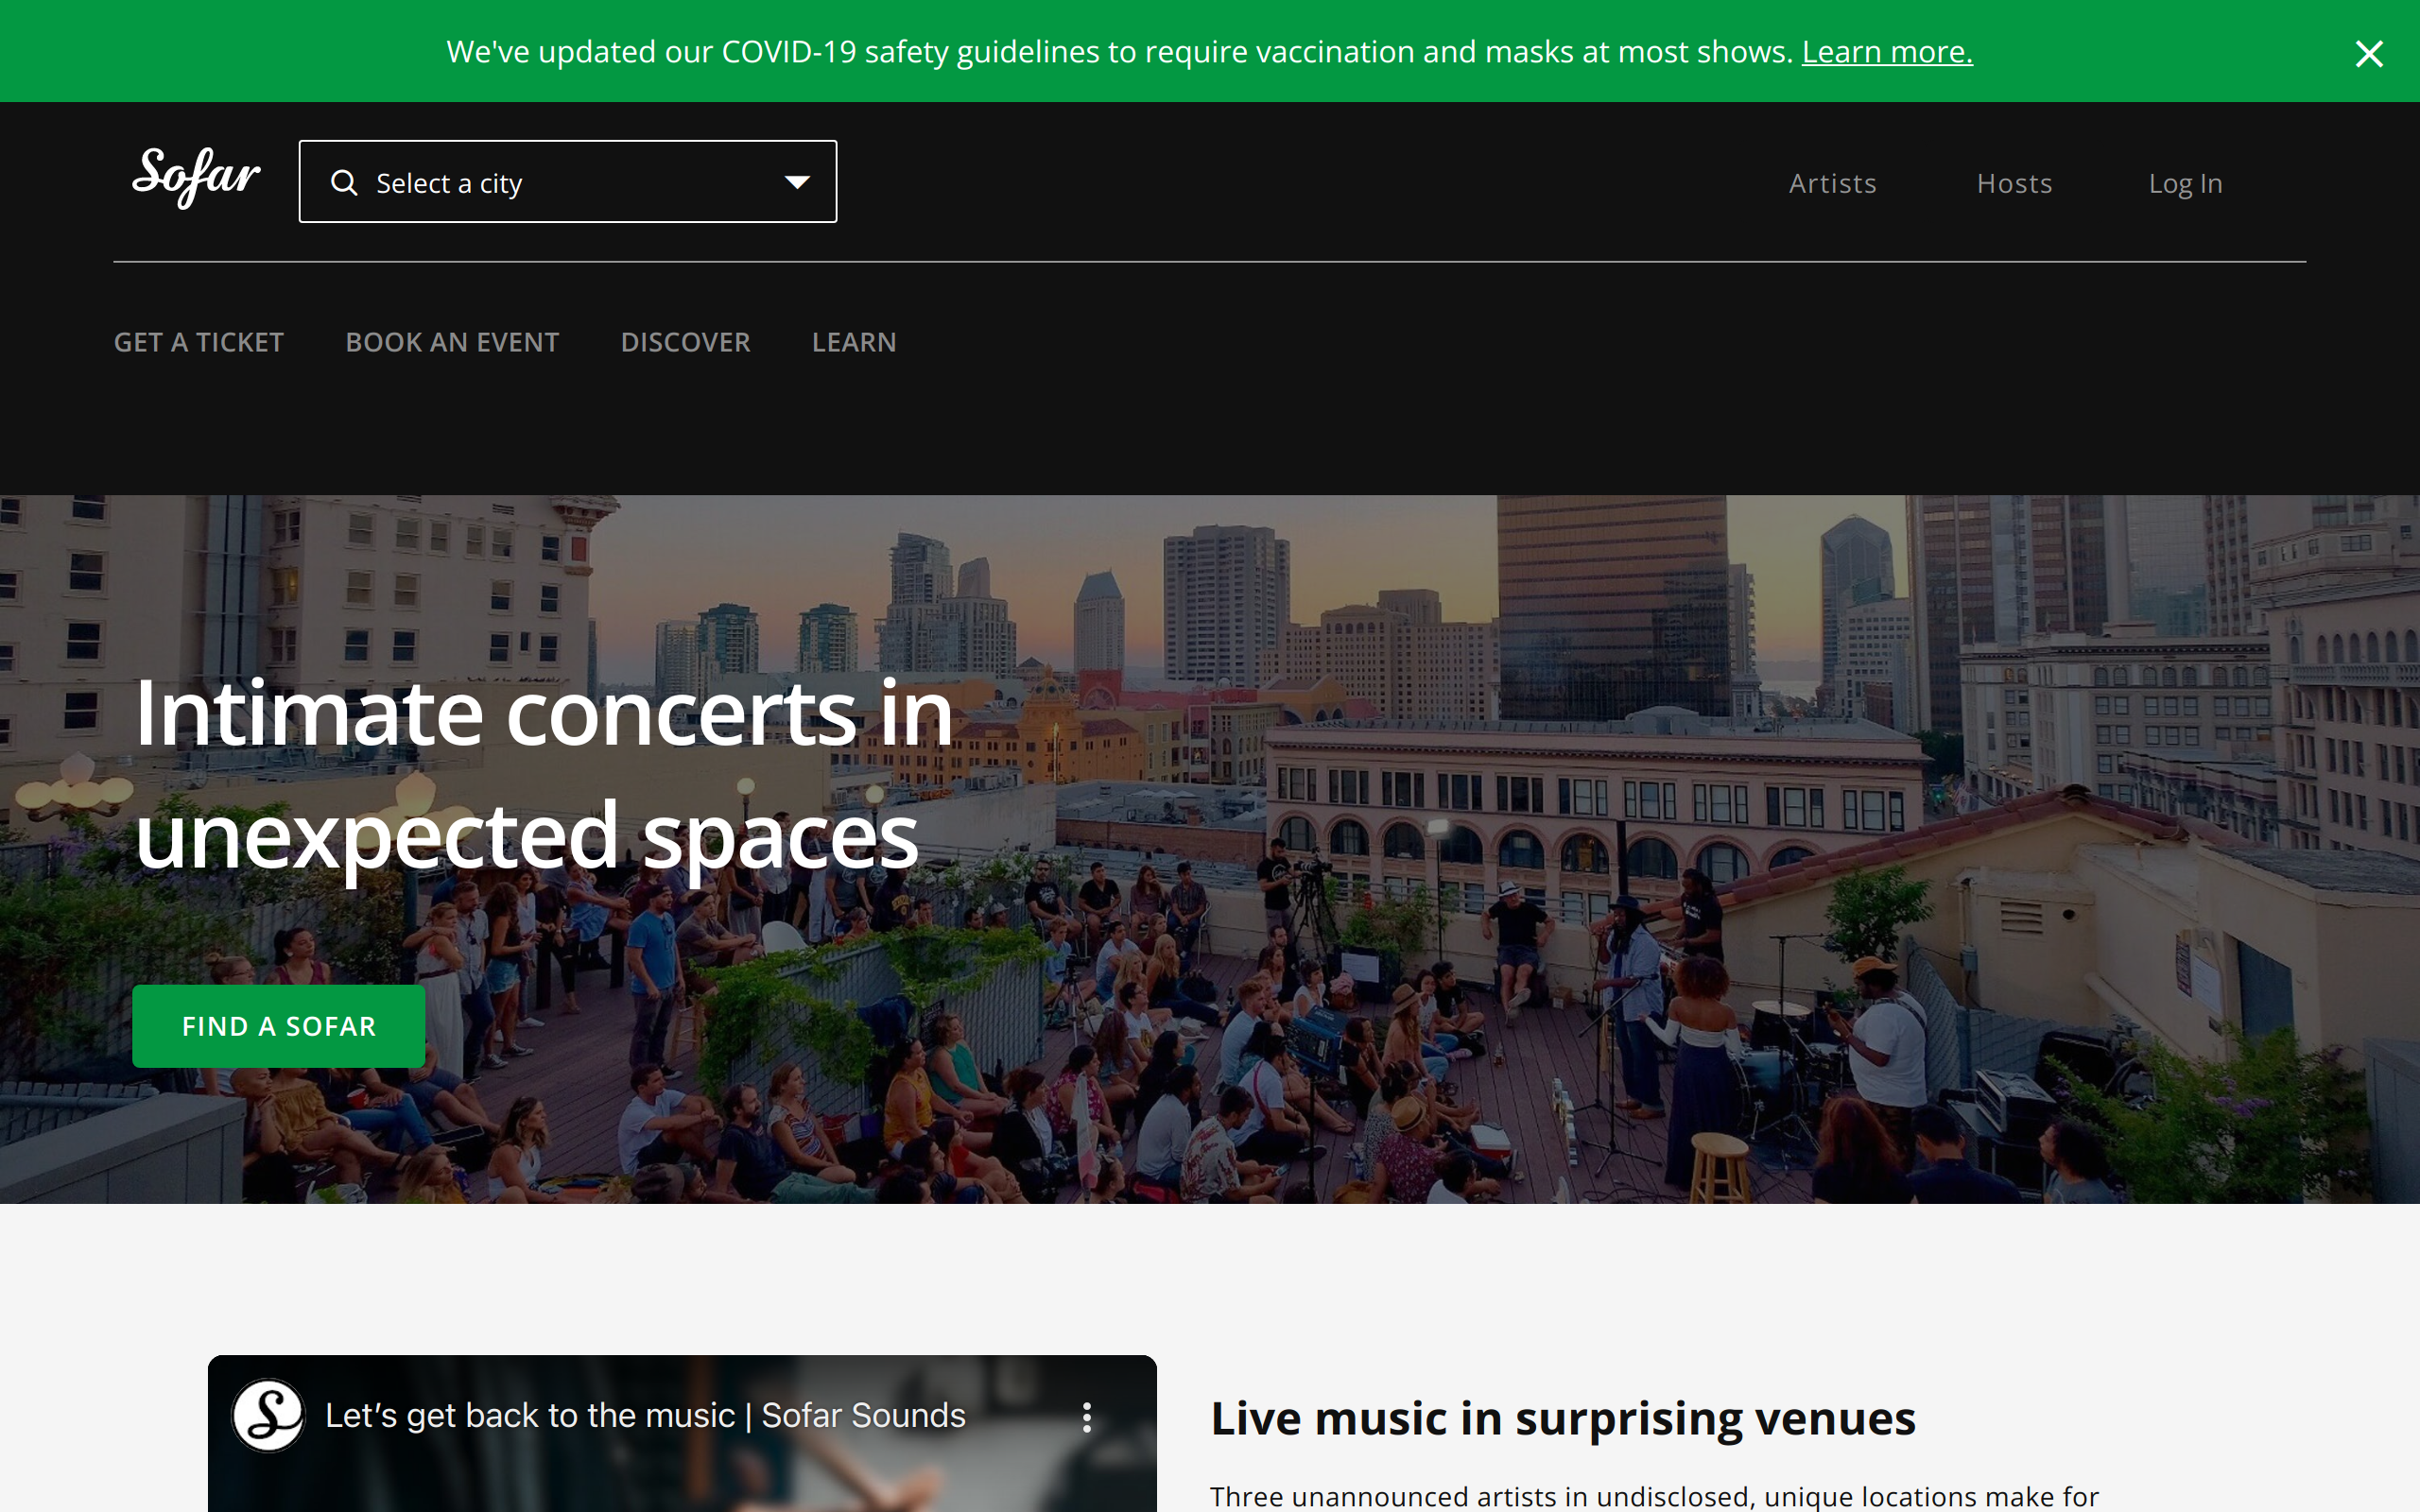The width and height of the screenshot is (2420, 1512).
Task: Click the Log In link
Action: 2185,183
